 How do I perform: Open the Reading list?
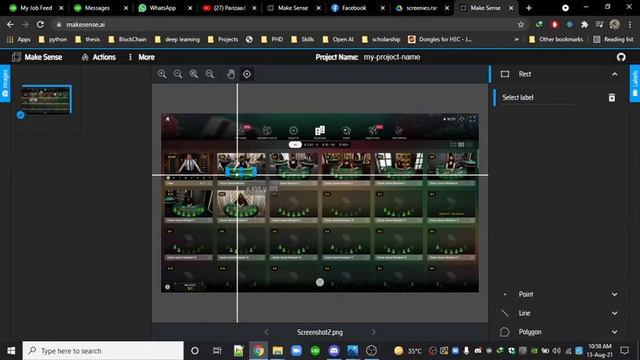613,39
